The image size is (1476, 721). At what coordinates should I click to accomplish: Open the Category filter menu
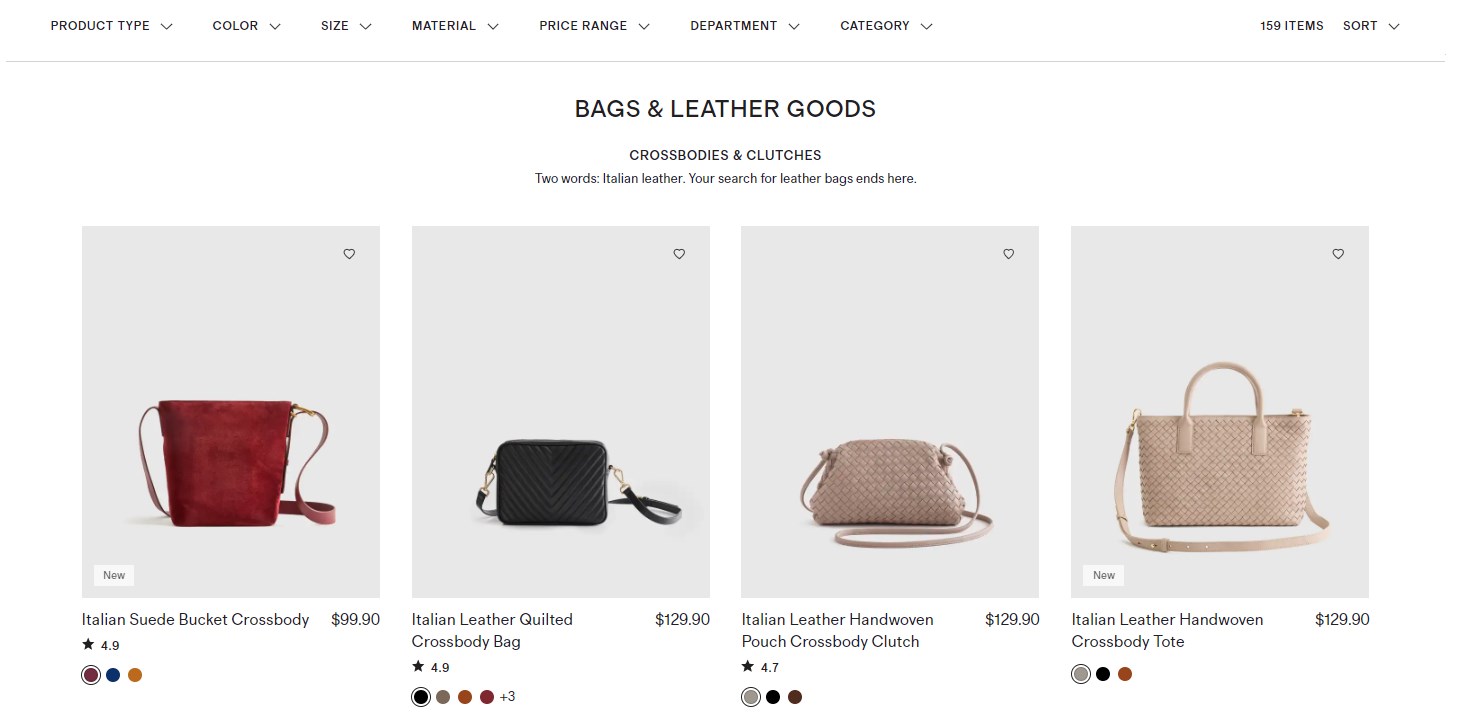(886, 26)
